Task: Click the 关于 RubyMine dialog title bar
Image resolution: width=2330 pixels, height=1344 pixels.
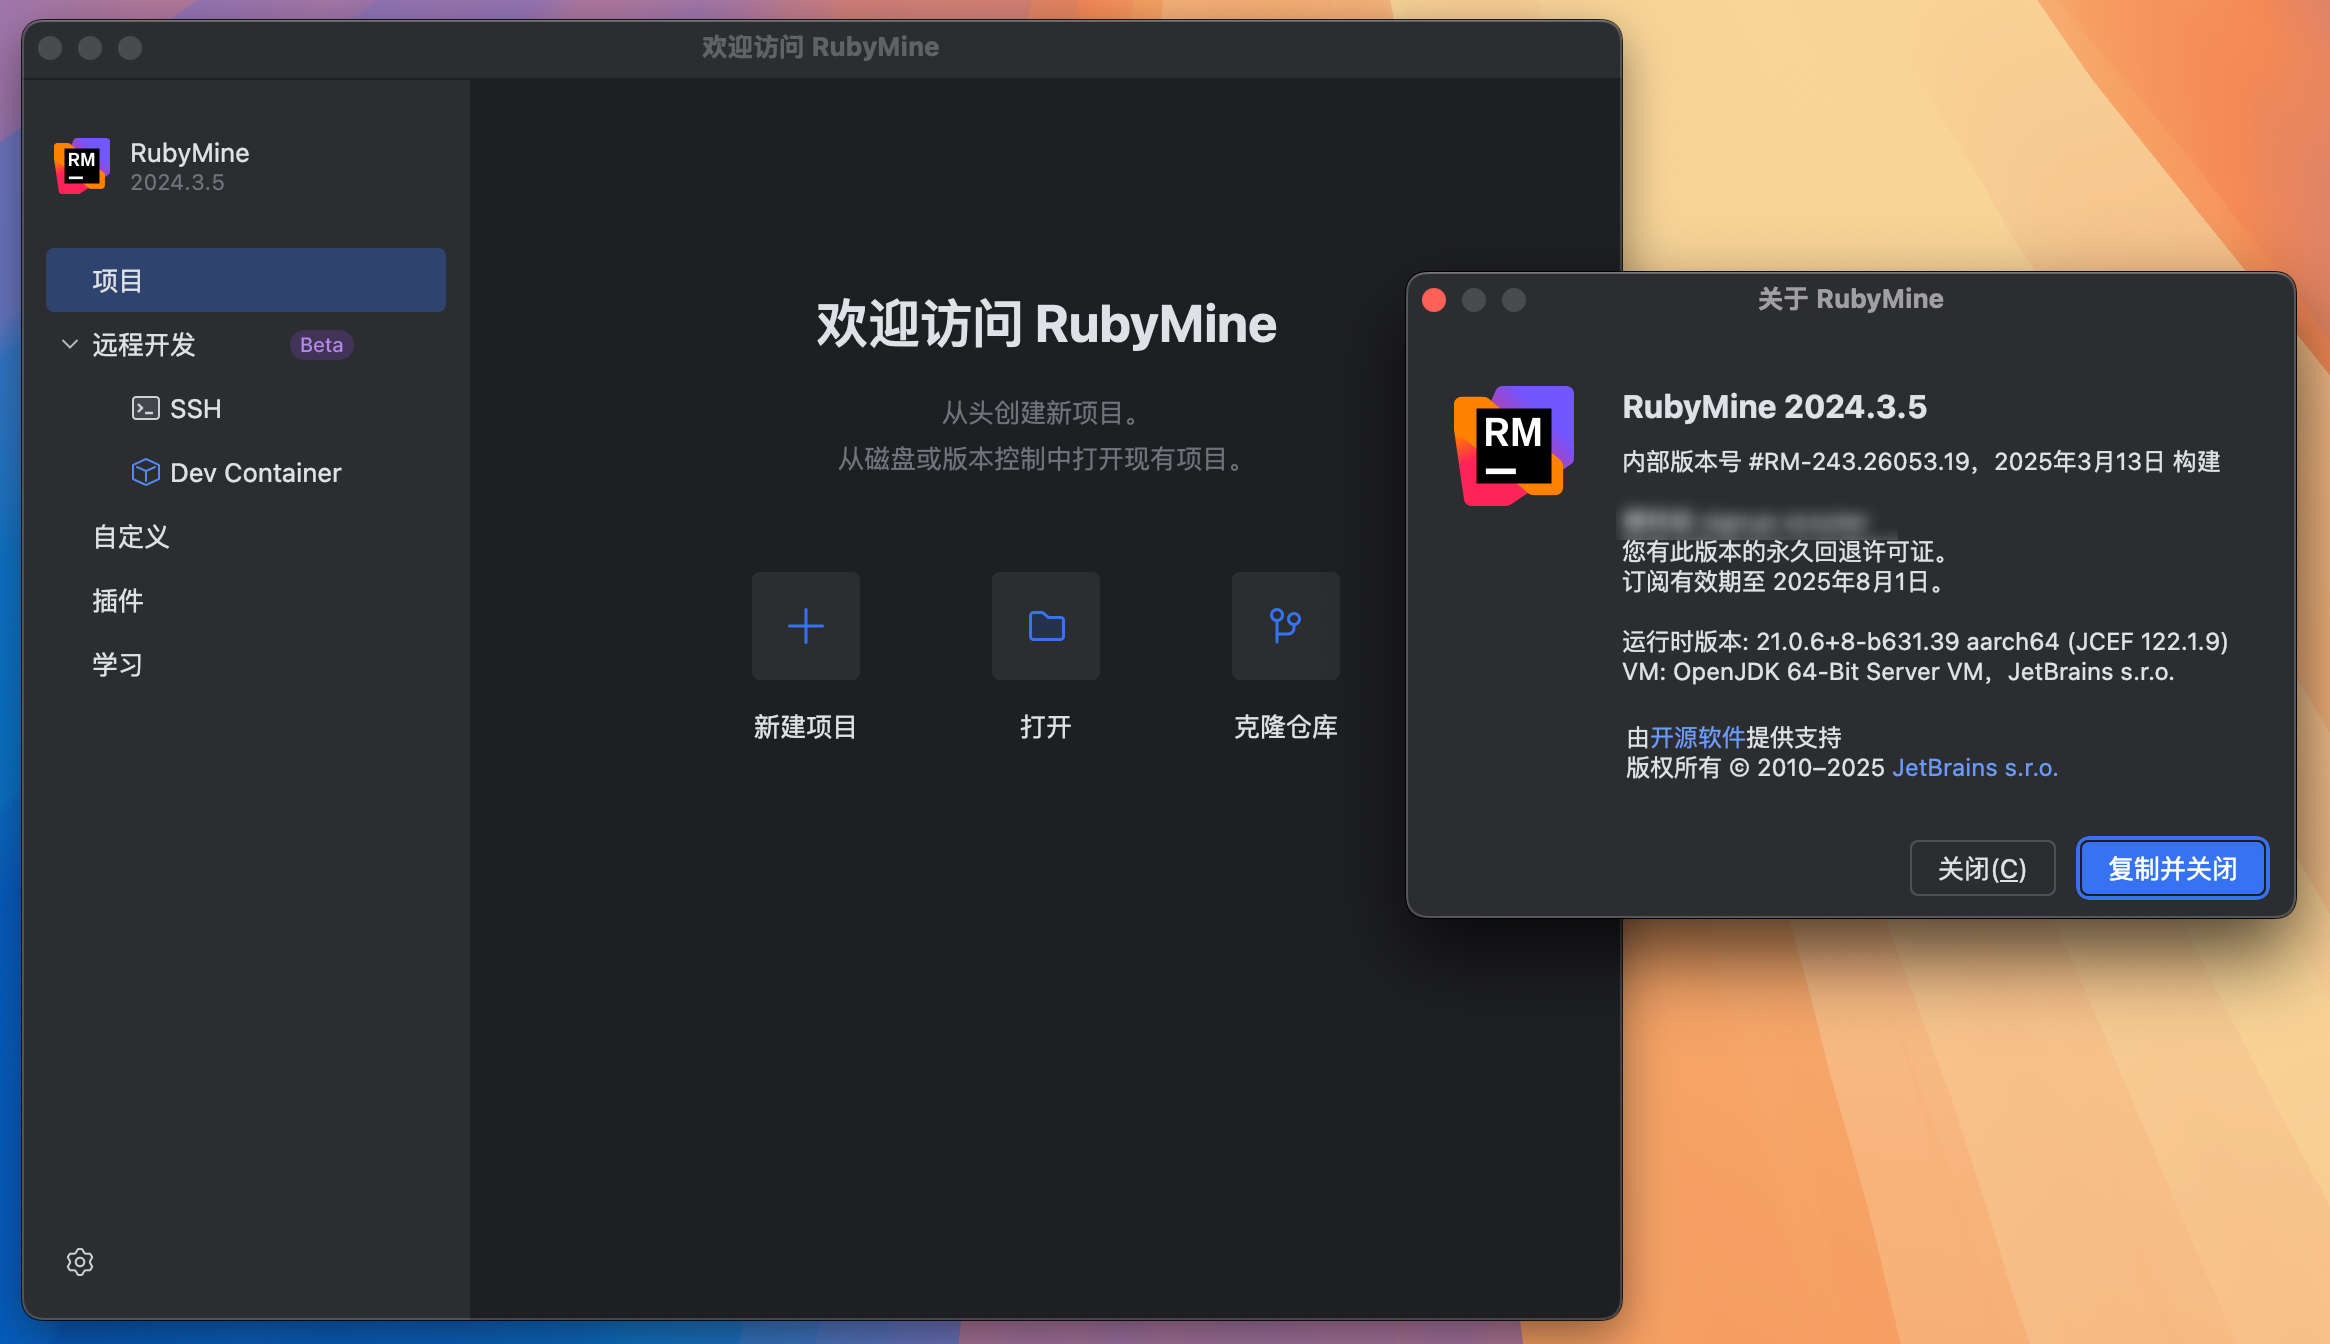Action: click(1851, 299)
